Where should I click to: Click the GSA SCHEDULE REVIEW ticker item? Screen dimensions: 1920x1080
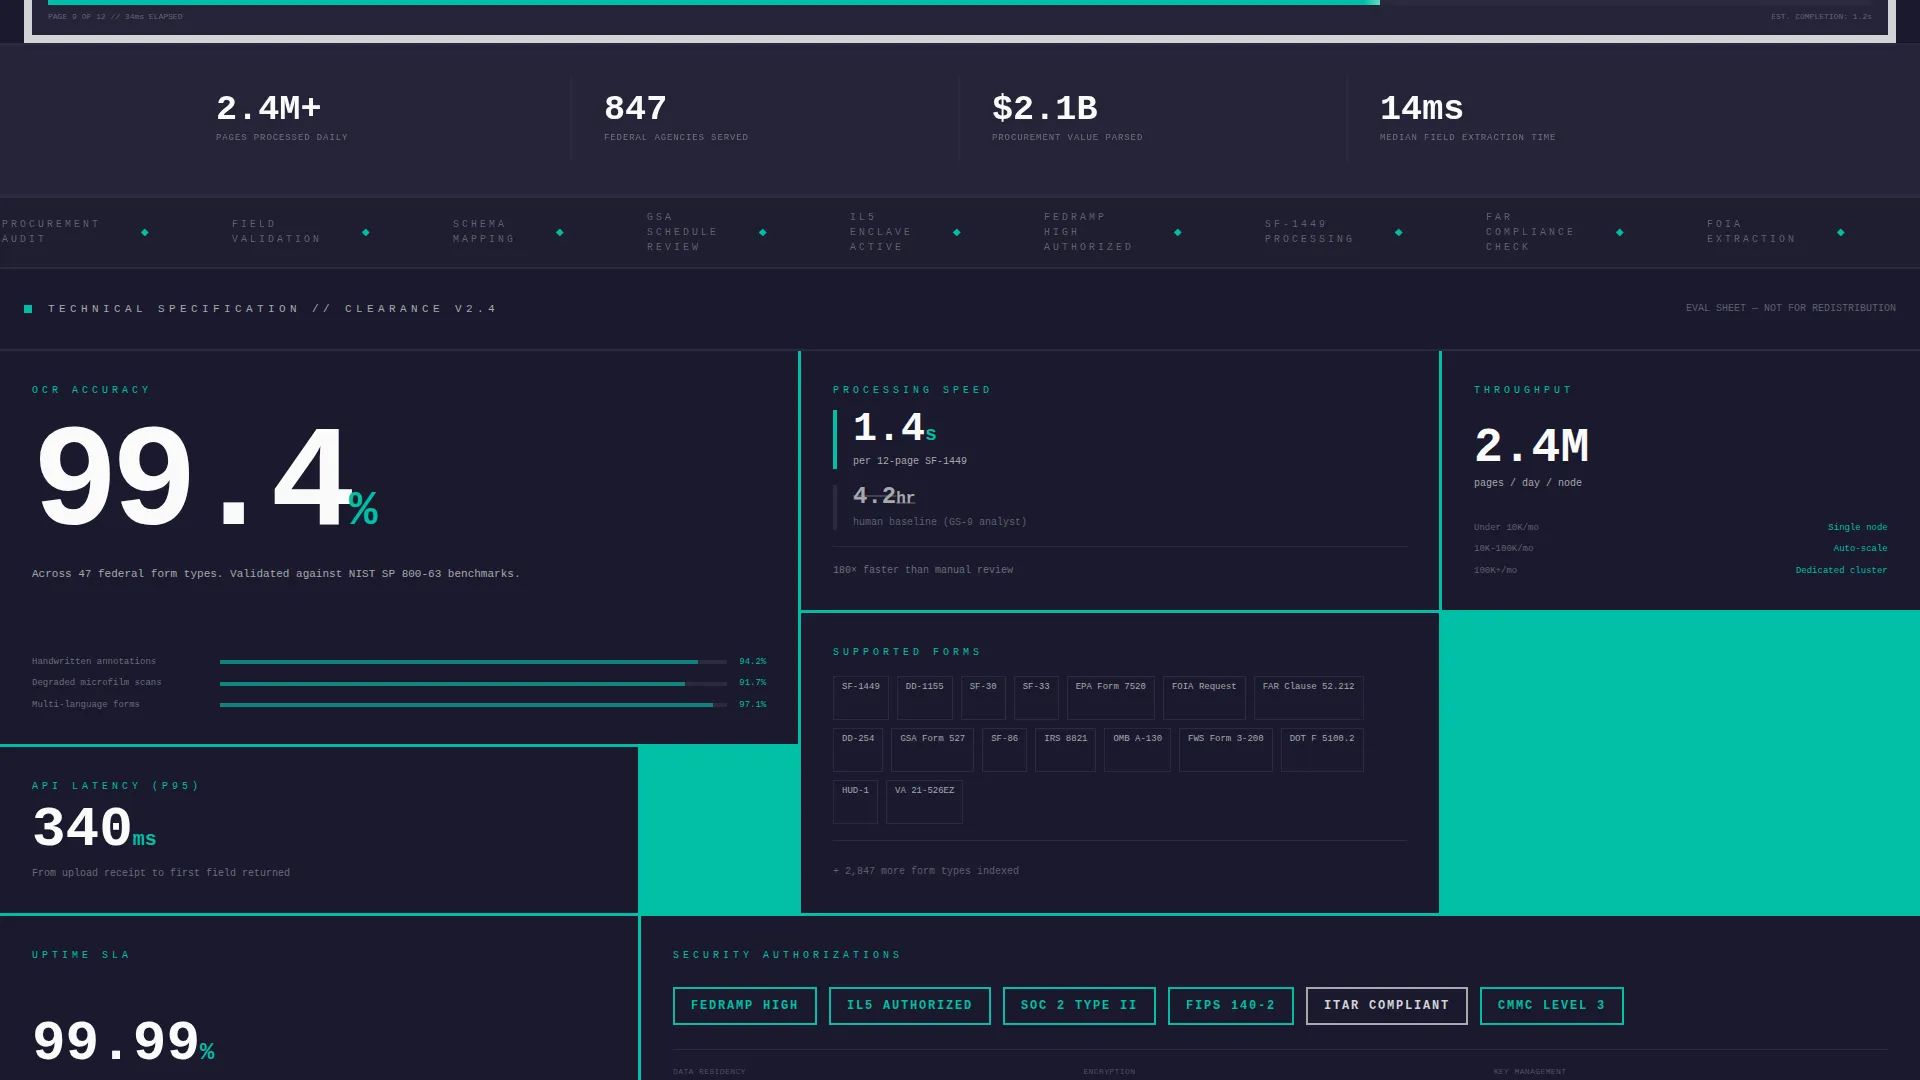[682, 232]
